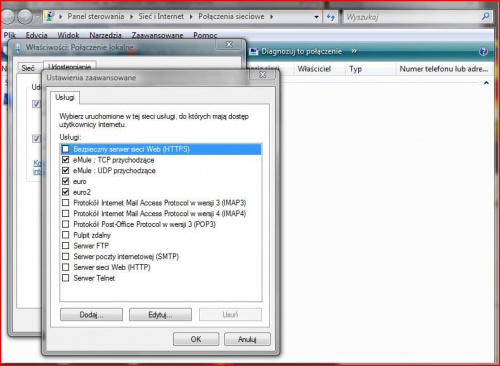Click the refresh arrows button beside address bar
Image resolution: width=500 pixels, height=366 pixels.
[x=330, y=17]
